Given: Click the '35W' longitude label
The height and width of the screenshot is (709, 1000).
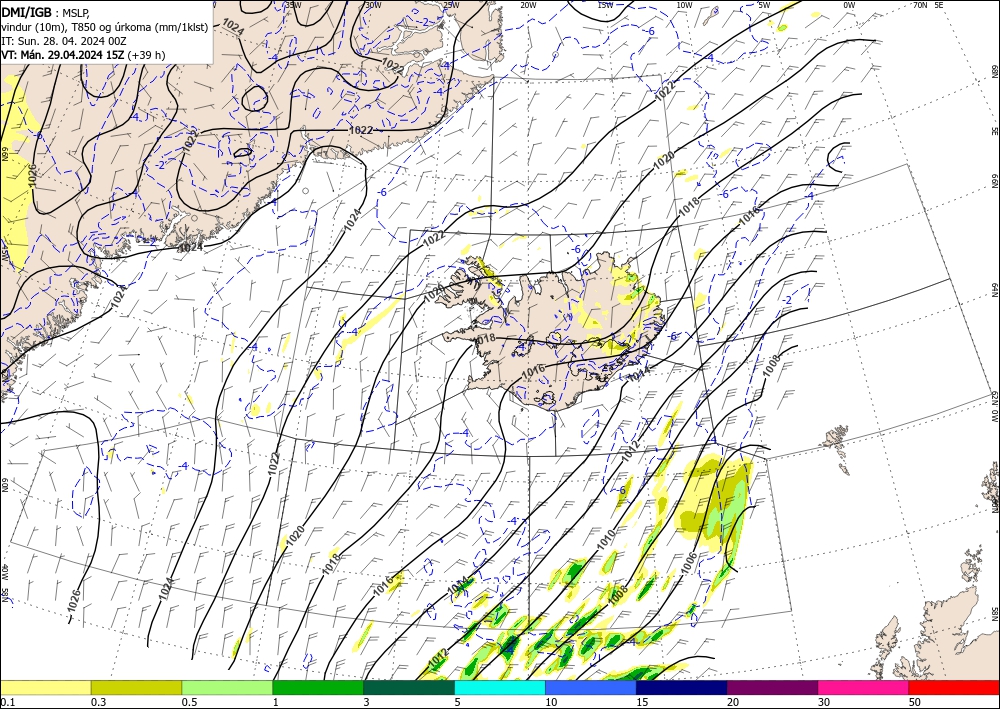Looking at the screenshot, I should click(293, 4).
